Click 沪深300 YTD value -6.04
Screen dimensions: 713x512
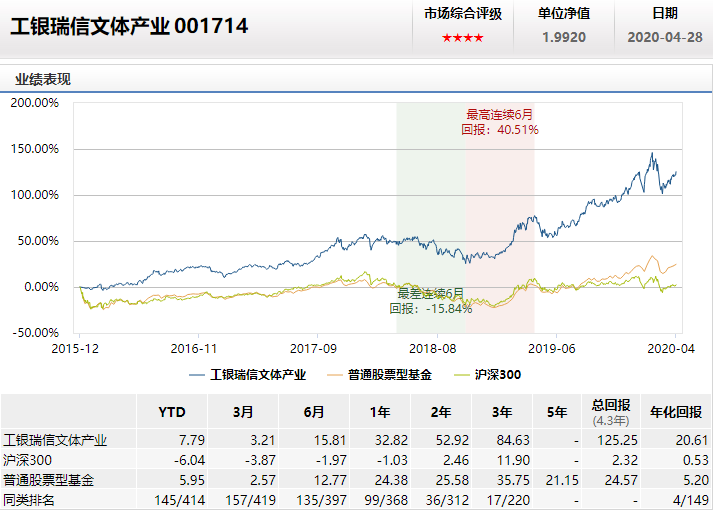(189, 460)
